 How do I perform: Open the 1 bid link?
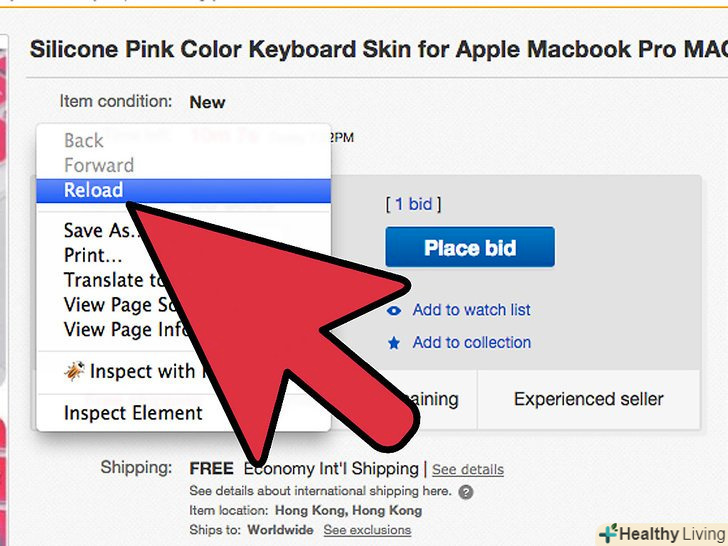pos(413,204)
